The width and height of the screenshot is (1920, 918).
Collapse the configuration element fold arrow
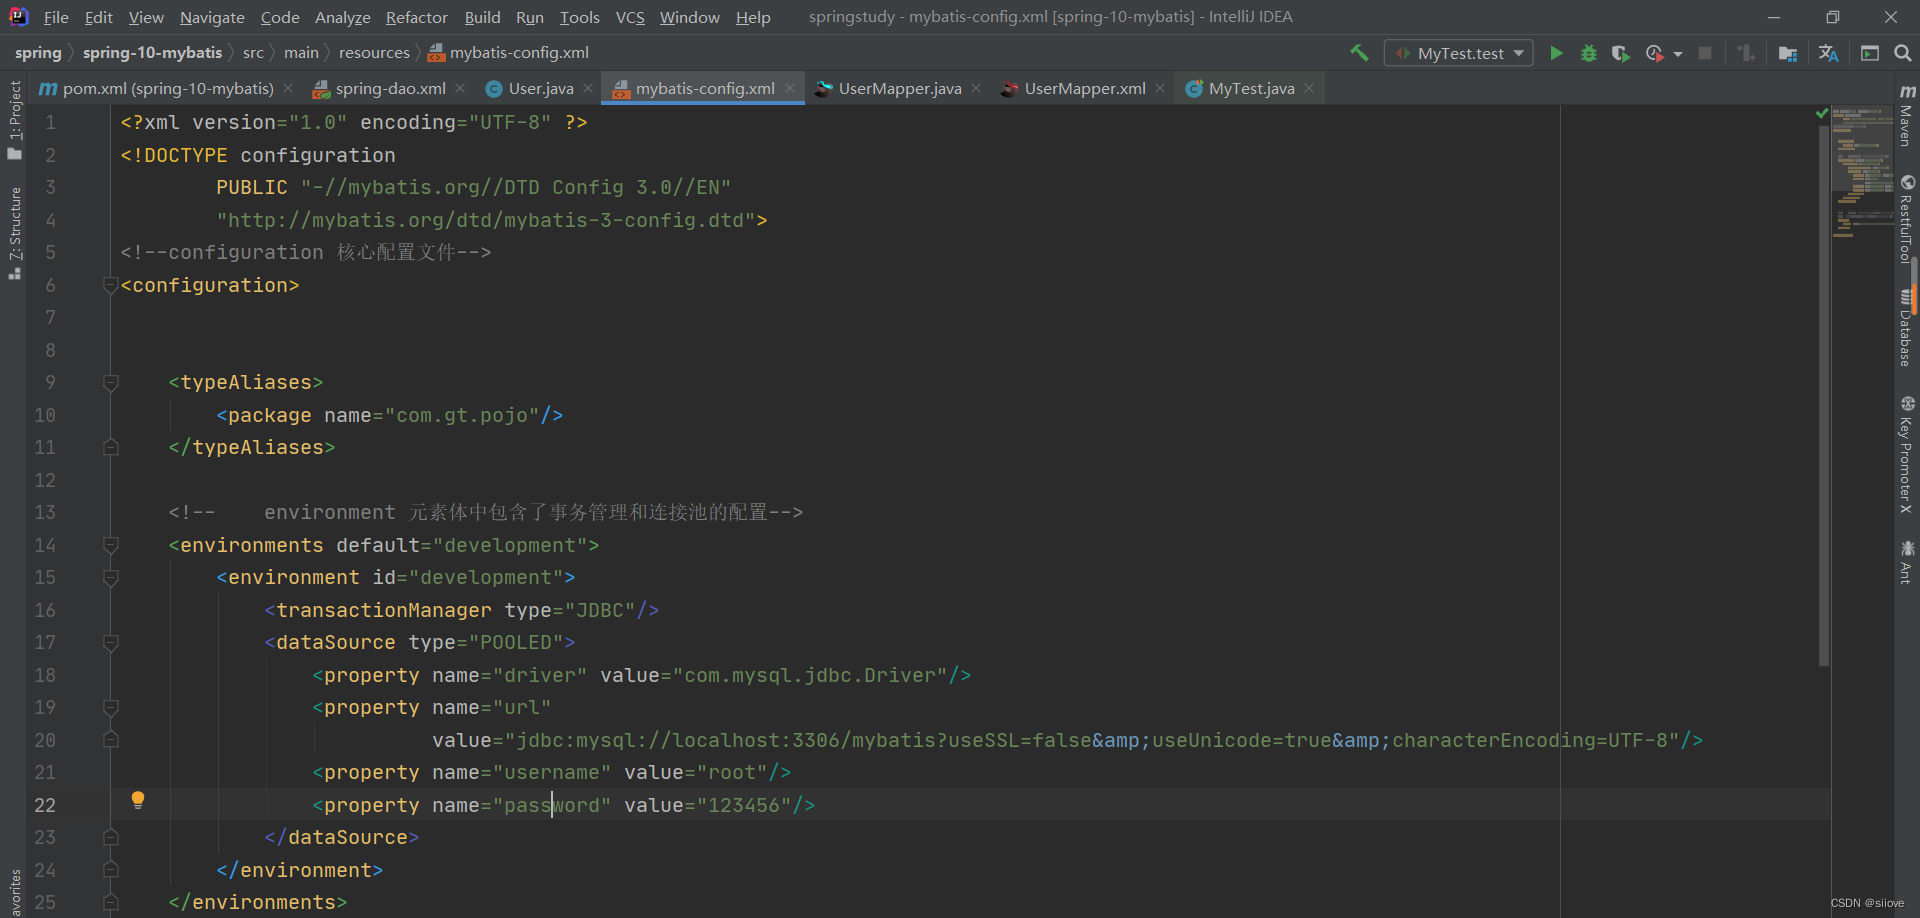click(110, 285)
